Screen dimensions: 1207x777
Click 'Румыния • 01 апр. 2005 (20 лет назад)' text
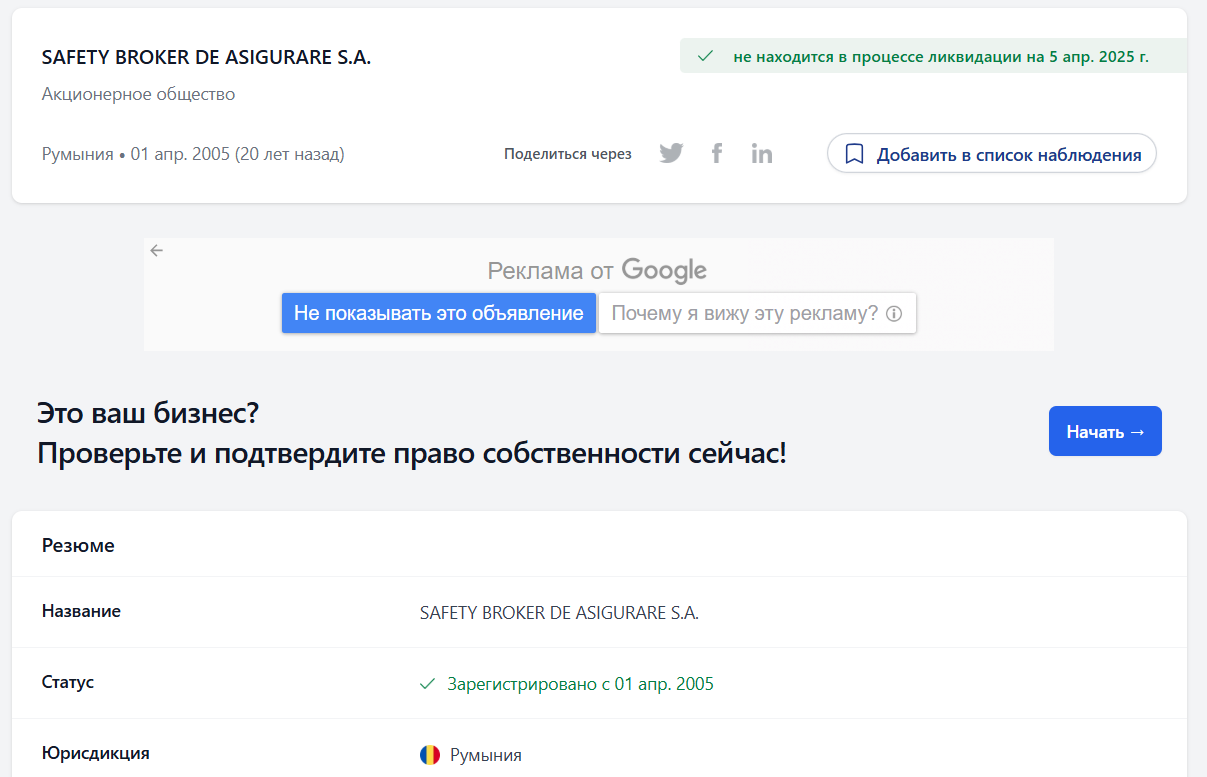point(193,154)
